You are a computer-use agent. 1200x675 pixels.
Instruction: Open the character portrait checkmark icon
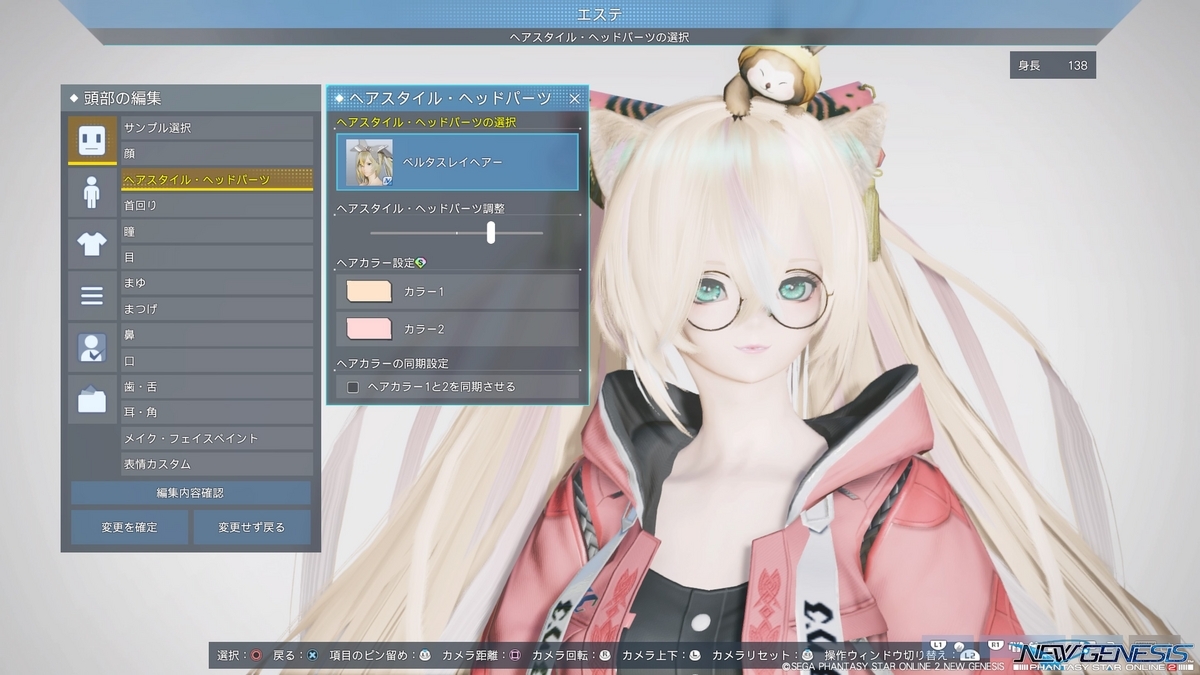(x=92, y=348)
